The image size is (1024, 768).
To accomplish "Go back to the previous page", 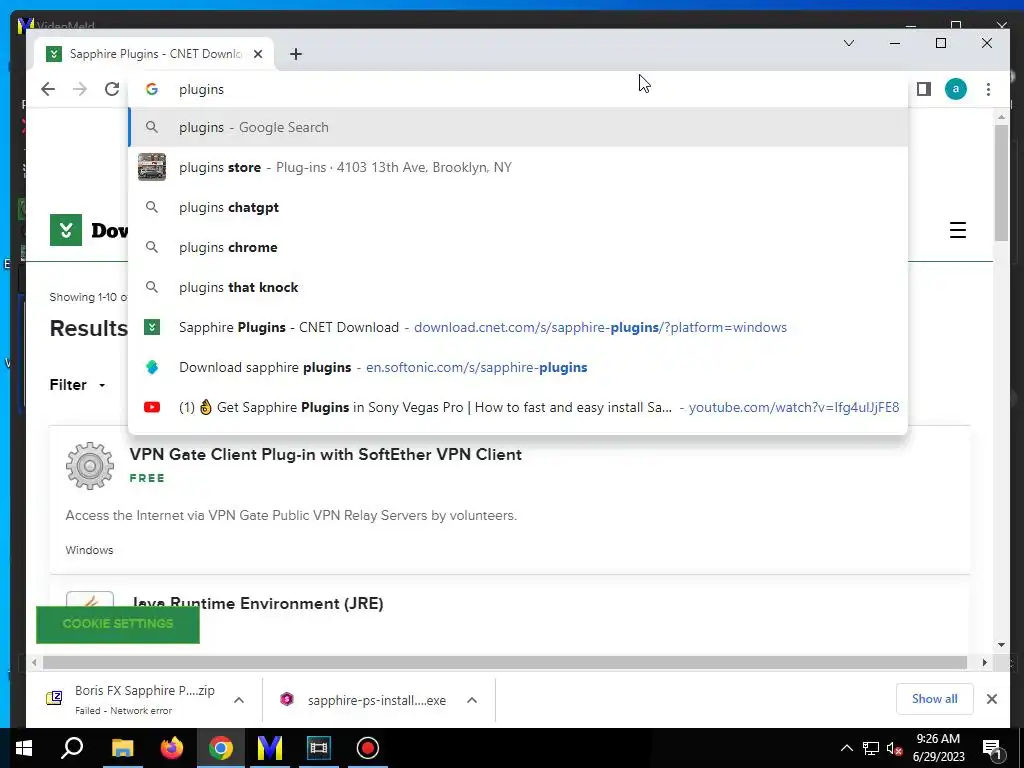I will point(48,89).
